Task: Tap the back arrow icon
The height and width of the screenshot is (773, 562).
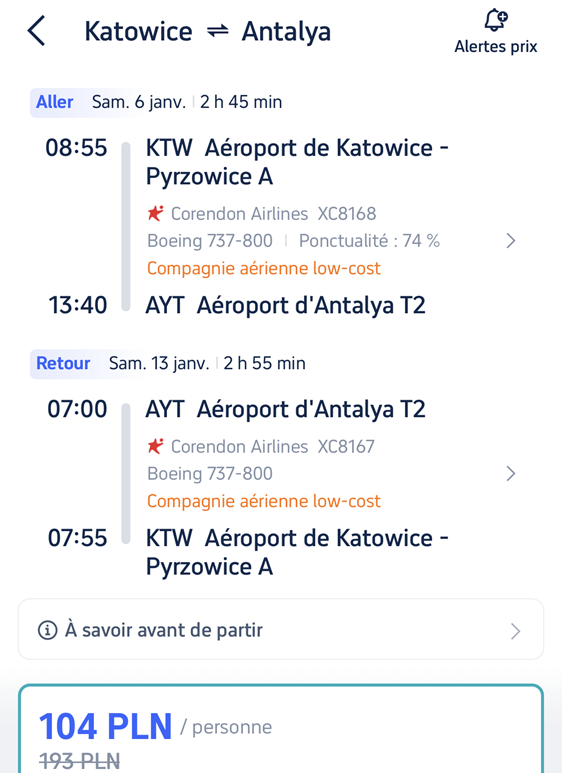Action: [x=36, y=31]
